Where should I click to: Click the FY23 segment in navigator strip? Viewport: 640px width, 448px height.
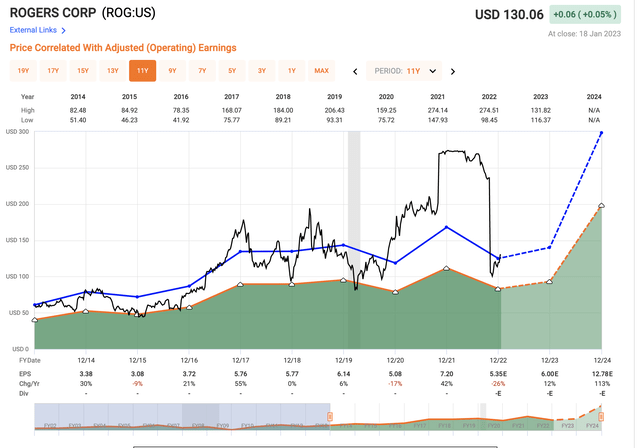(567, 426)
